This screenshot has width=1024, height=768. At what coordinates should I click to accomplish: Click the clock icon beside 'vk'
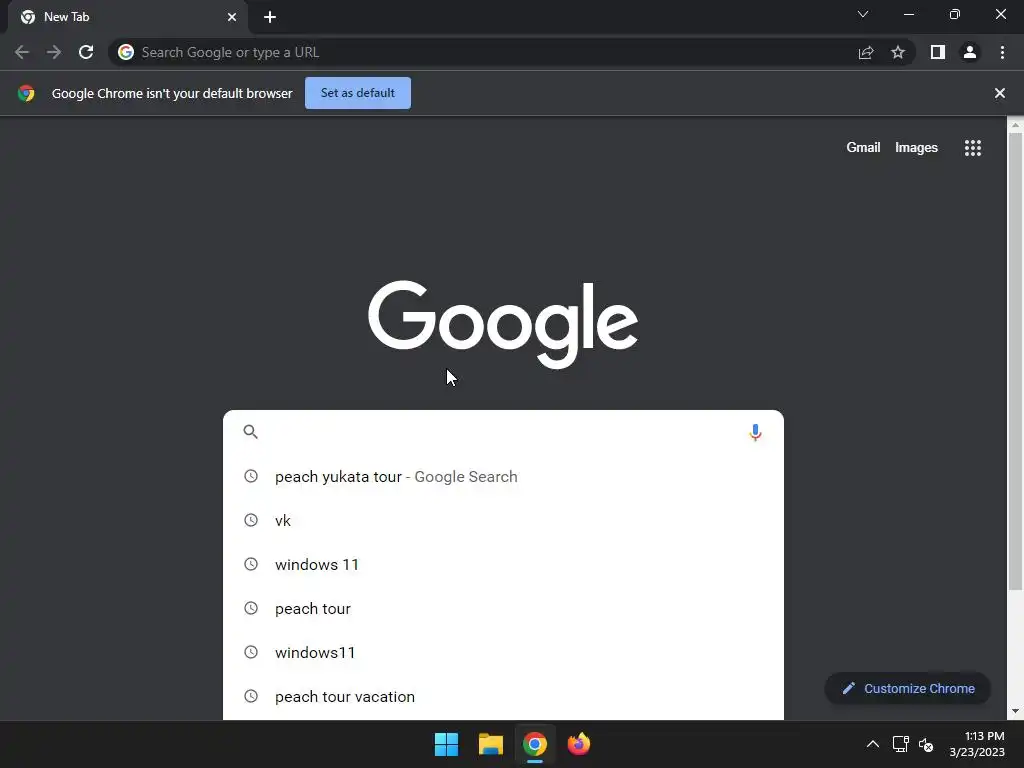coord(251,520)
